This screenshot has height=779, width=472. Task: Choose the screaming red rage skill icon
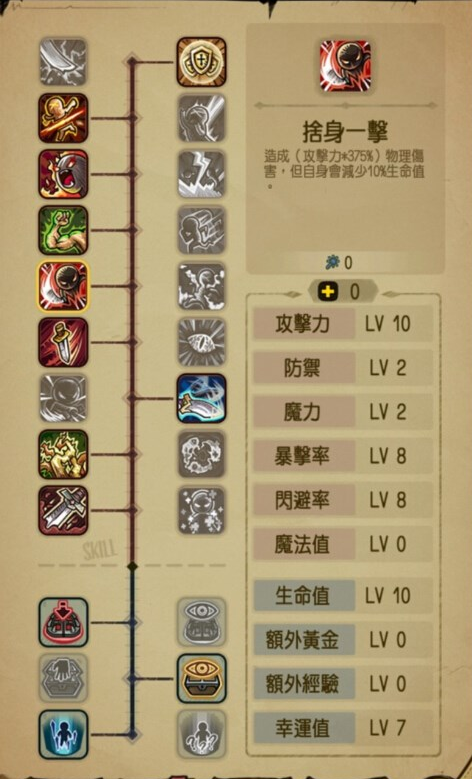[x=63, y=174]
